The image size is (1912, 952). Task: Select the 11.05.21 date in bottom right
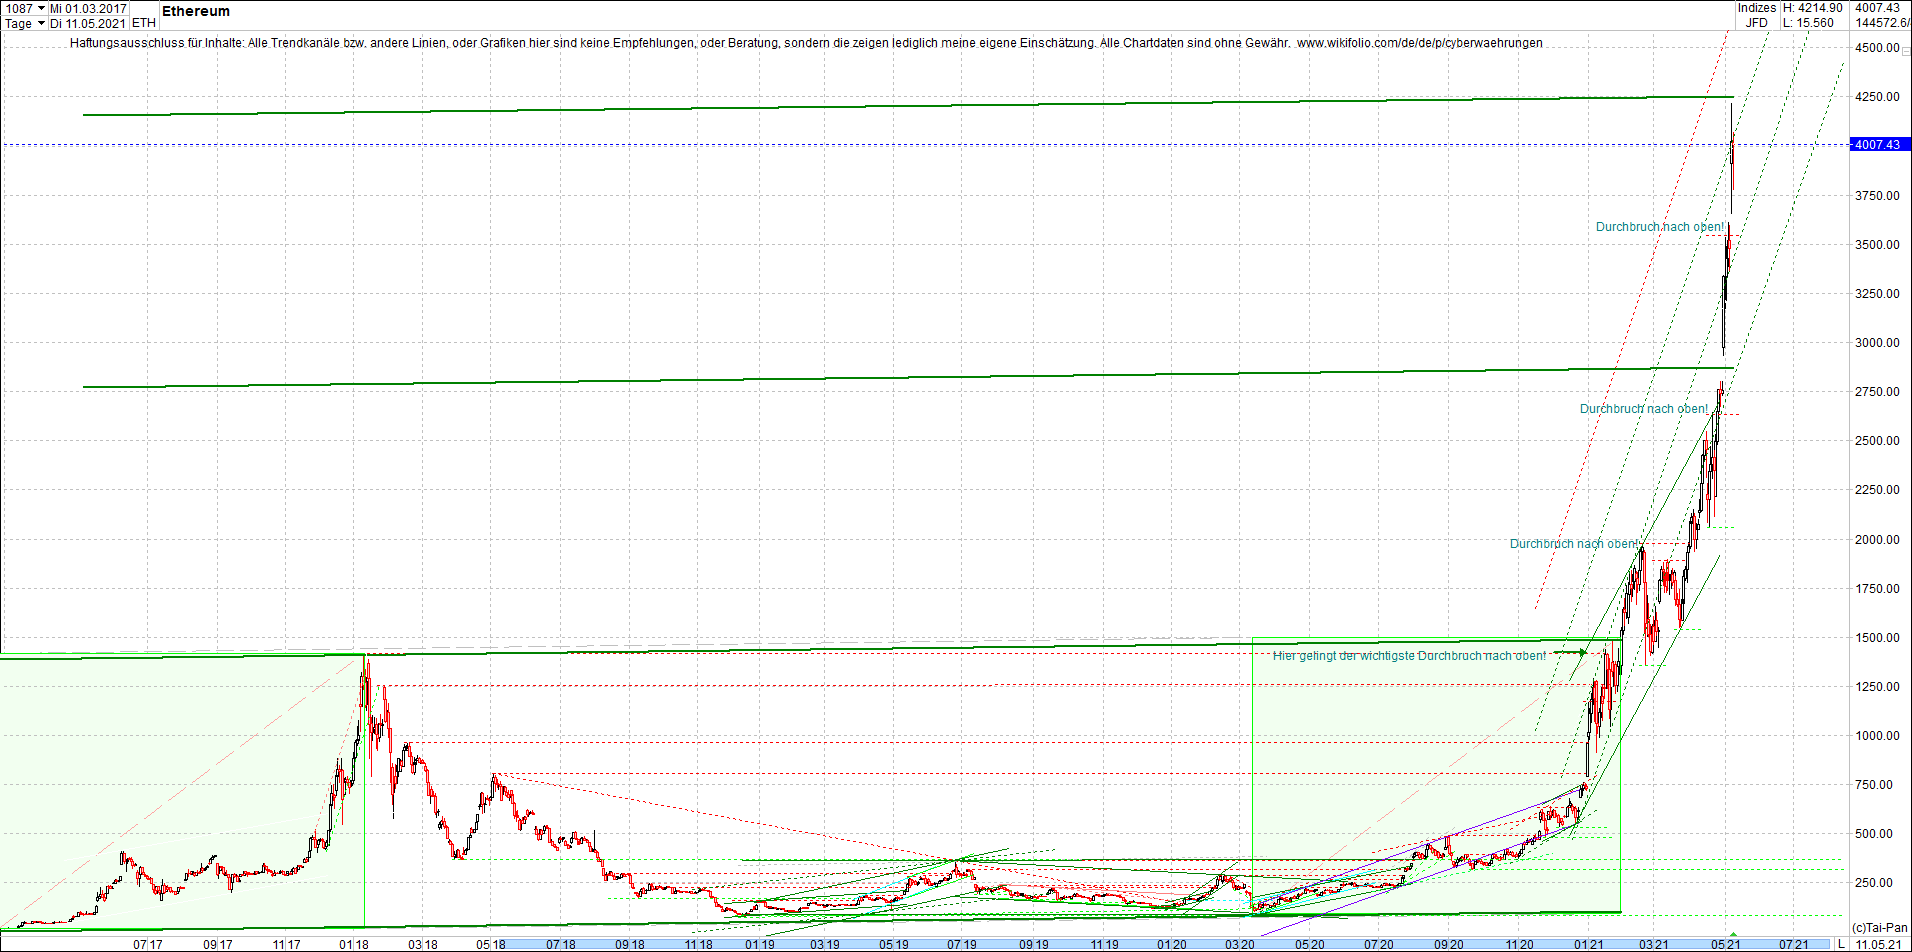1878,942
